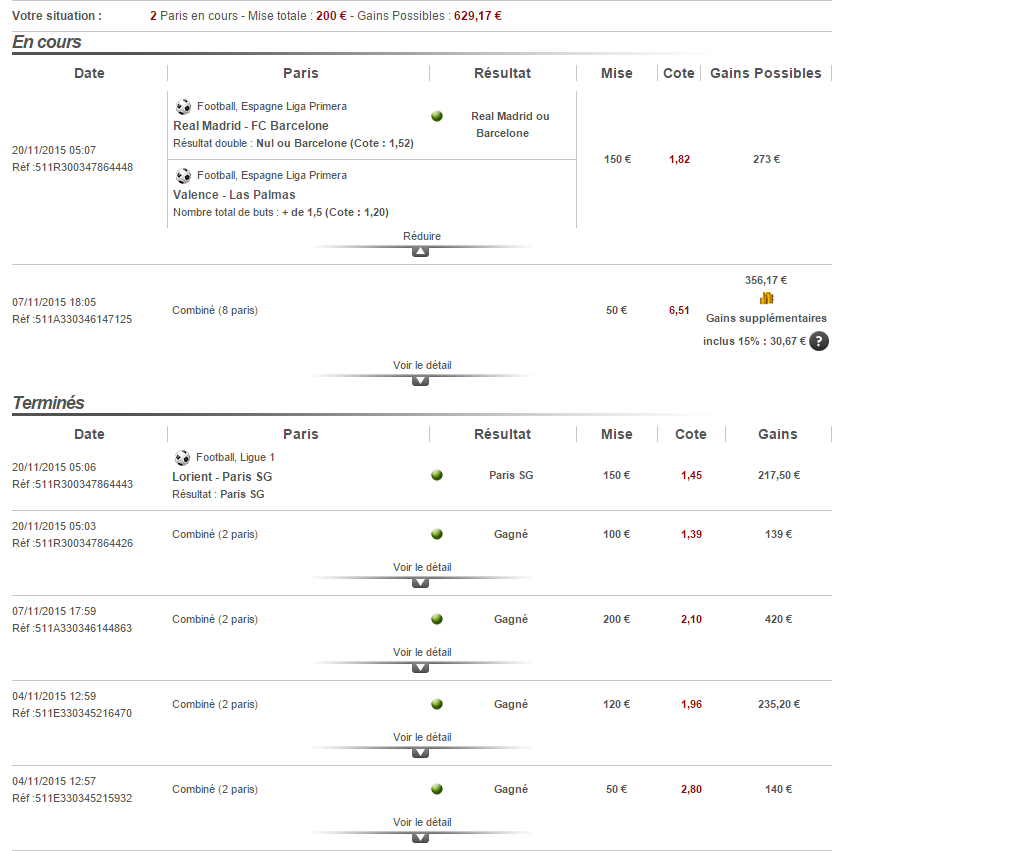The width and height of the screenshot is (1019, 851).
Task: Click Voir le détail for the 8 paris combo
Action: pos(422,365)
